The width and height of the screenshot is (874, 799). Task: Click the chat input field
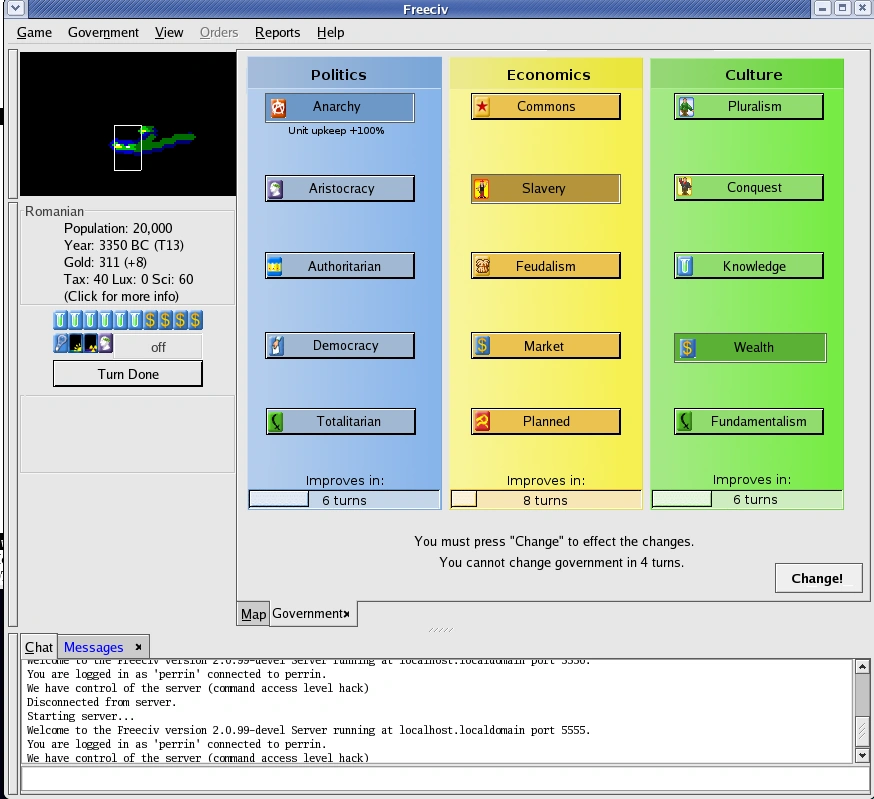(445, 779)
